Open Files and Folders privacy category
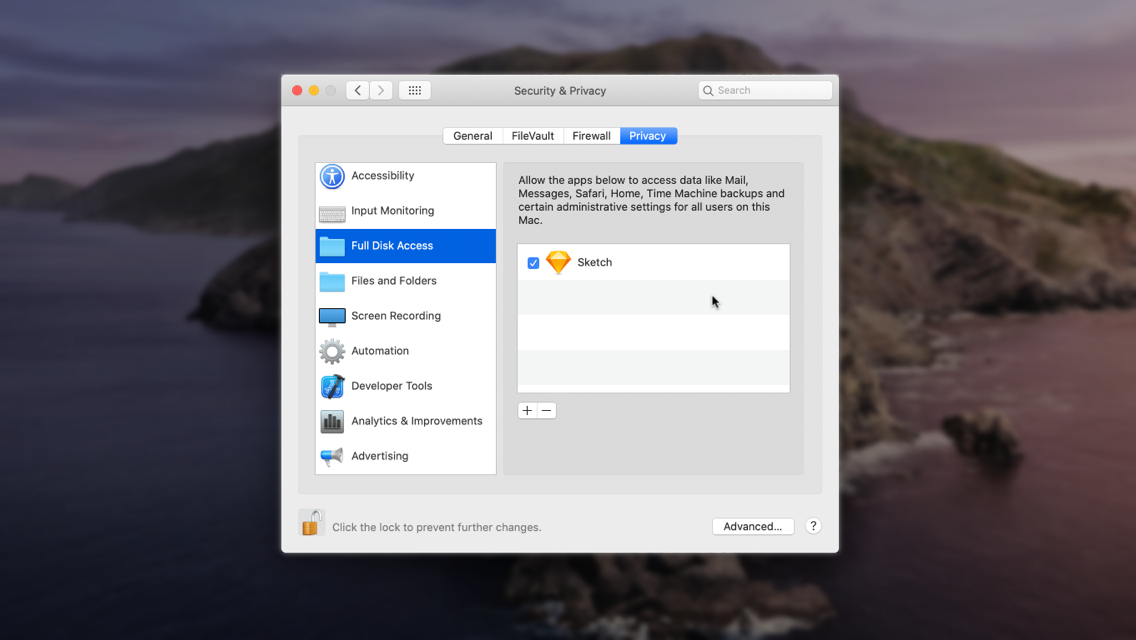The height and width of the screenshot is (640, 1136). [x=393, y=281]
